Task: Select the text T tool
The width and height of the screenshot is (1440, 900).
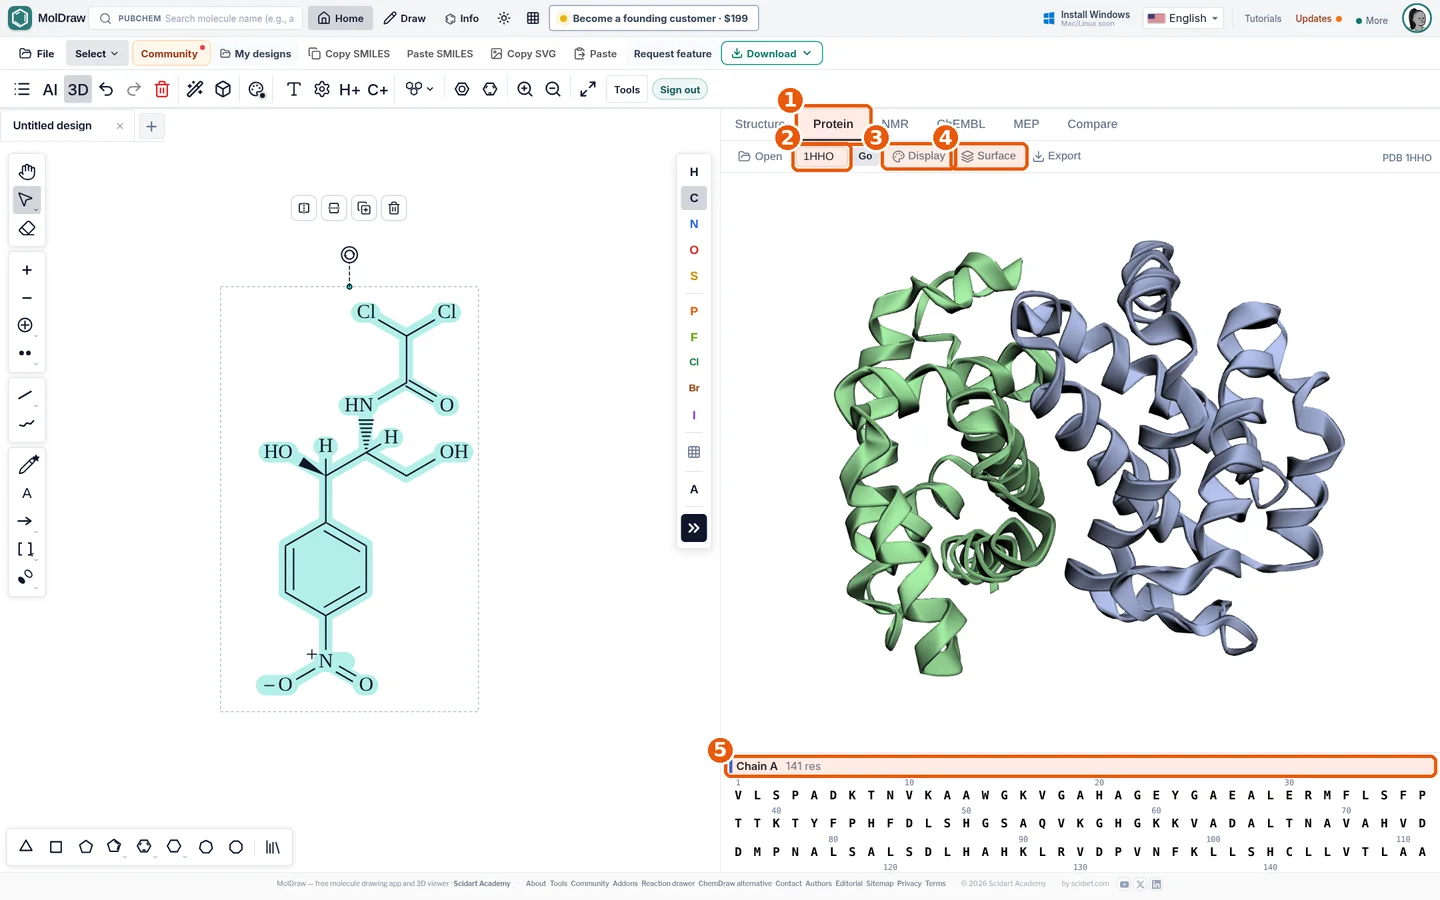Action: coord(293,90)
